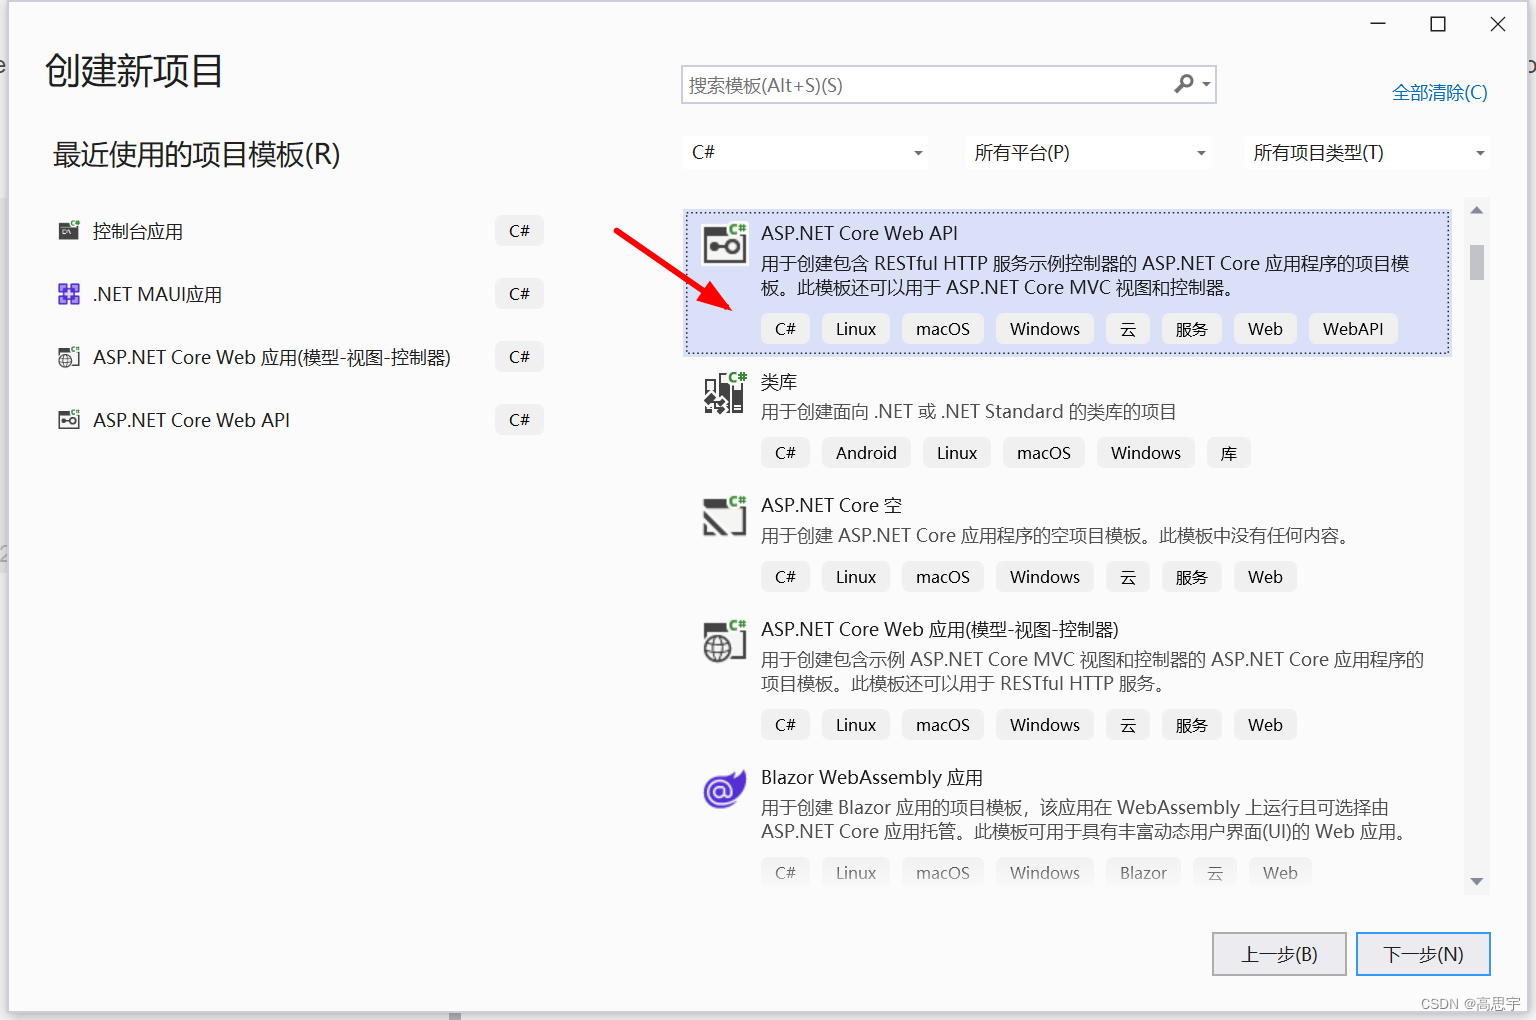Click the template list scrollbar up arrow

[x=1476, y=210]
